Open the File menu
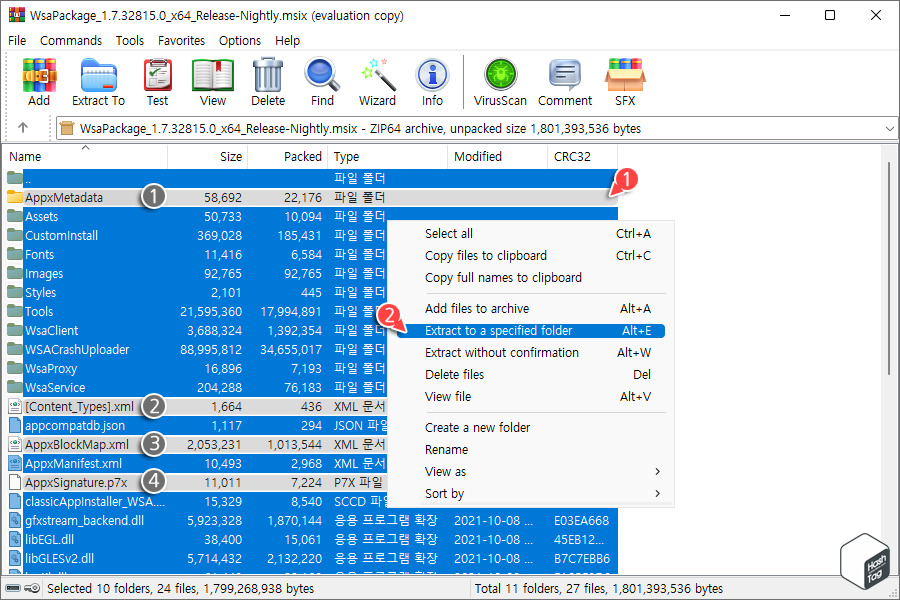 [17, 41]
